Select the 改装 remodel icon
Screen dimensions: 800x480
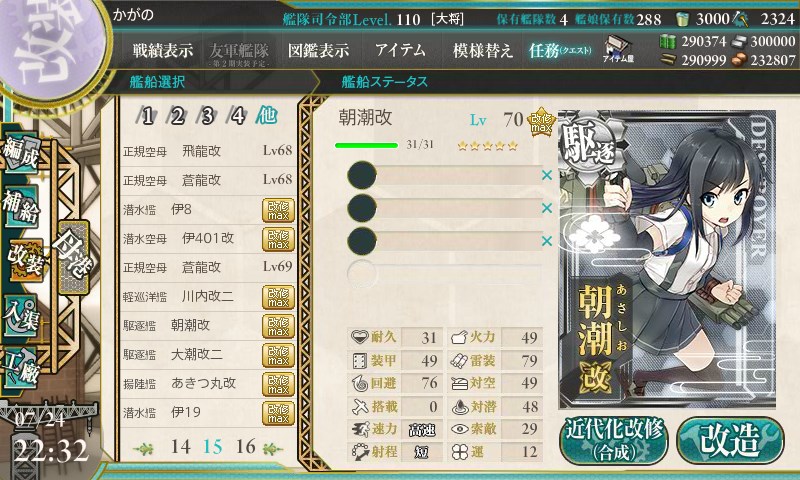[26, 260]
